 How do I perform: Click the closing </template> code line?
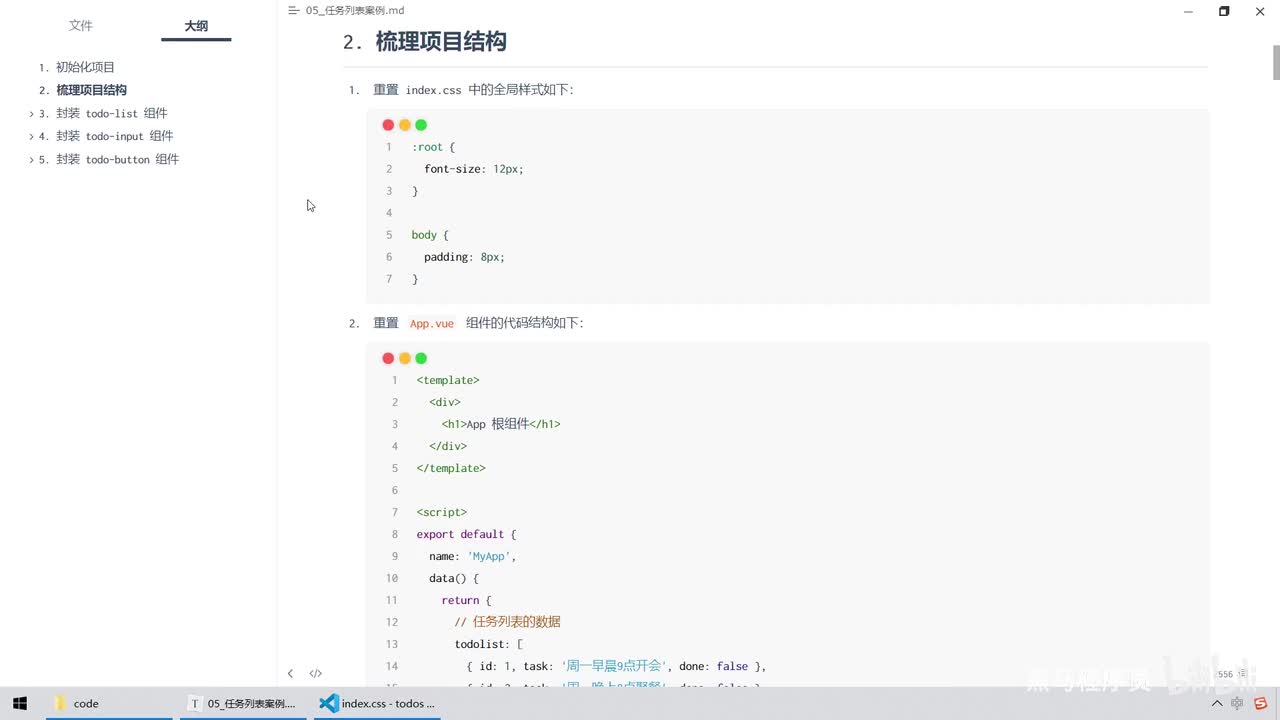pyautogui.click(x=451, y=468)
